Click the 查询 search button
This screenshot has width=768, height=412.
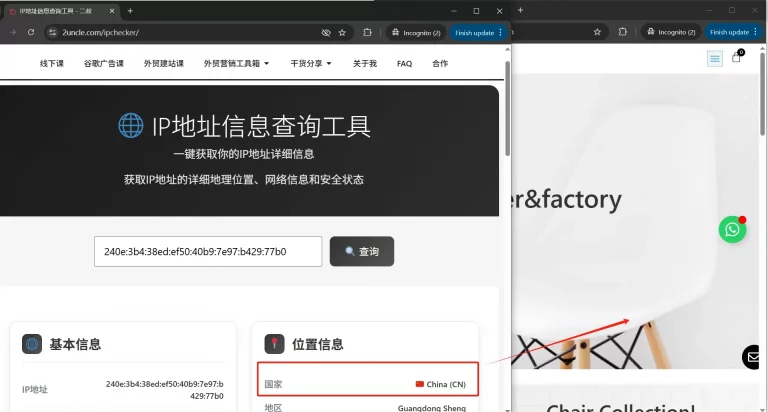[362, 251]
